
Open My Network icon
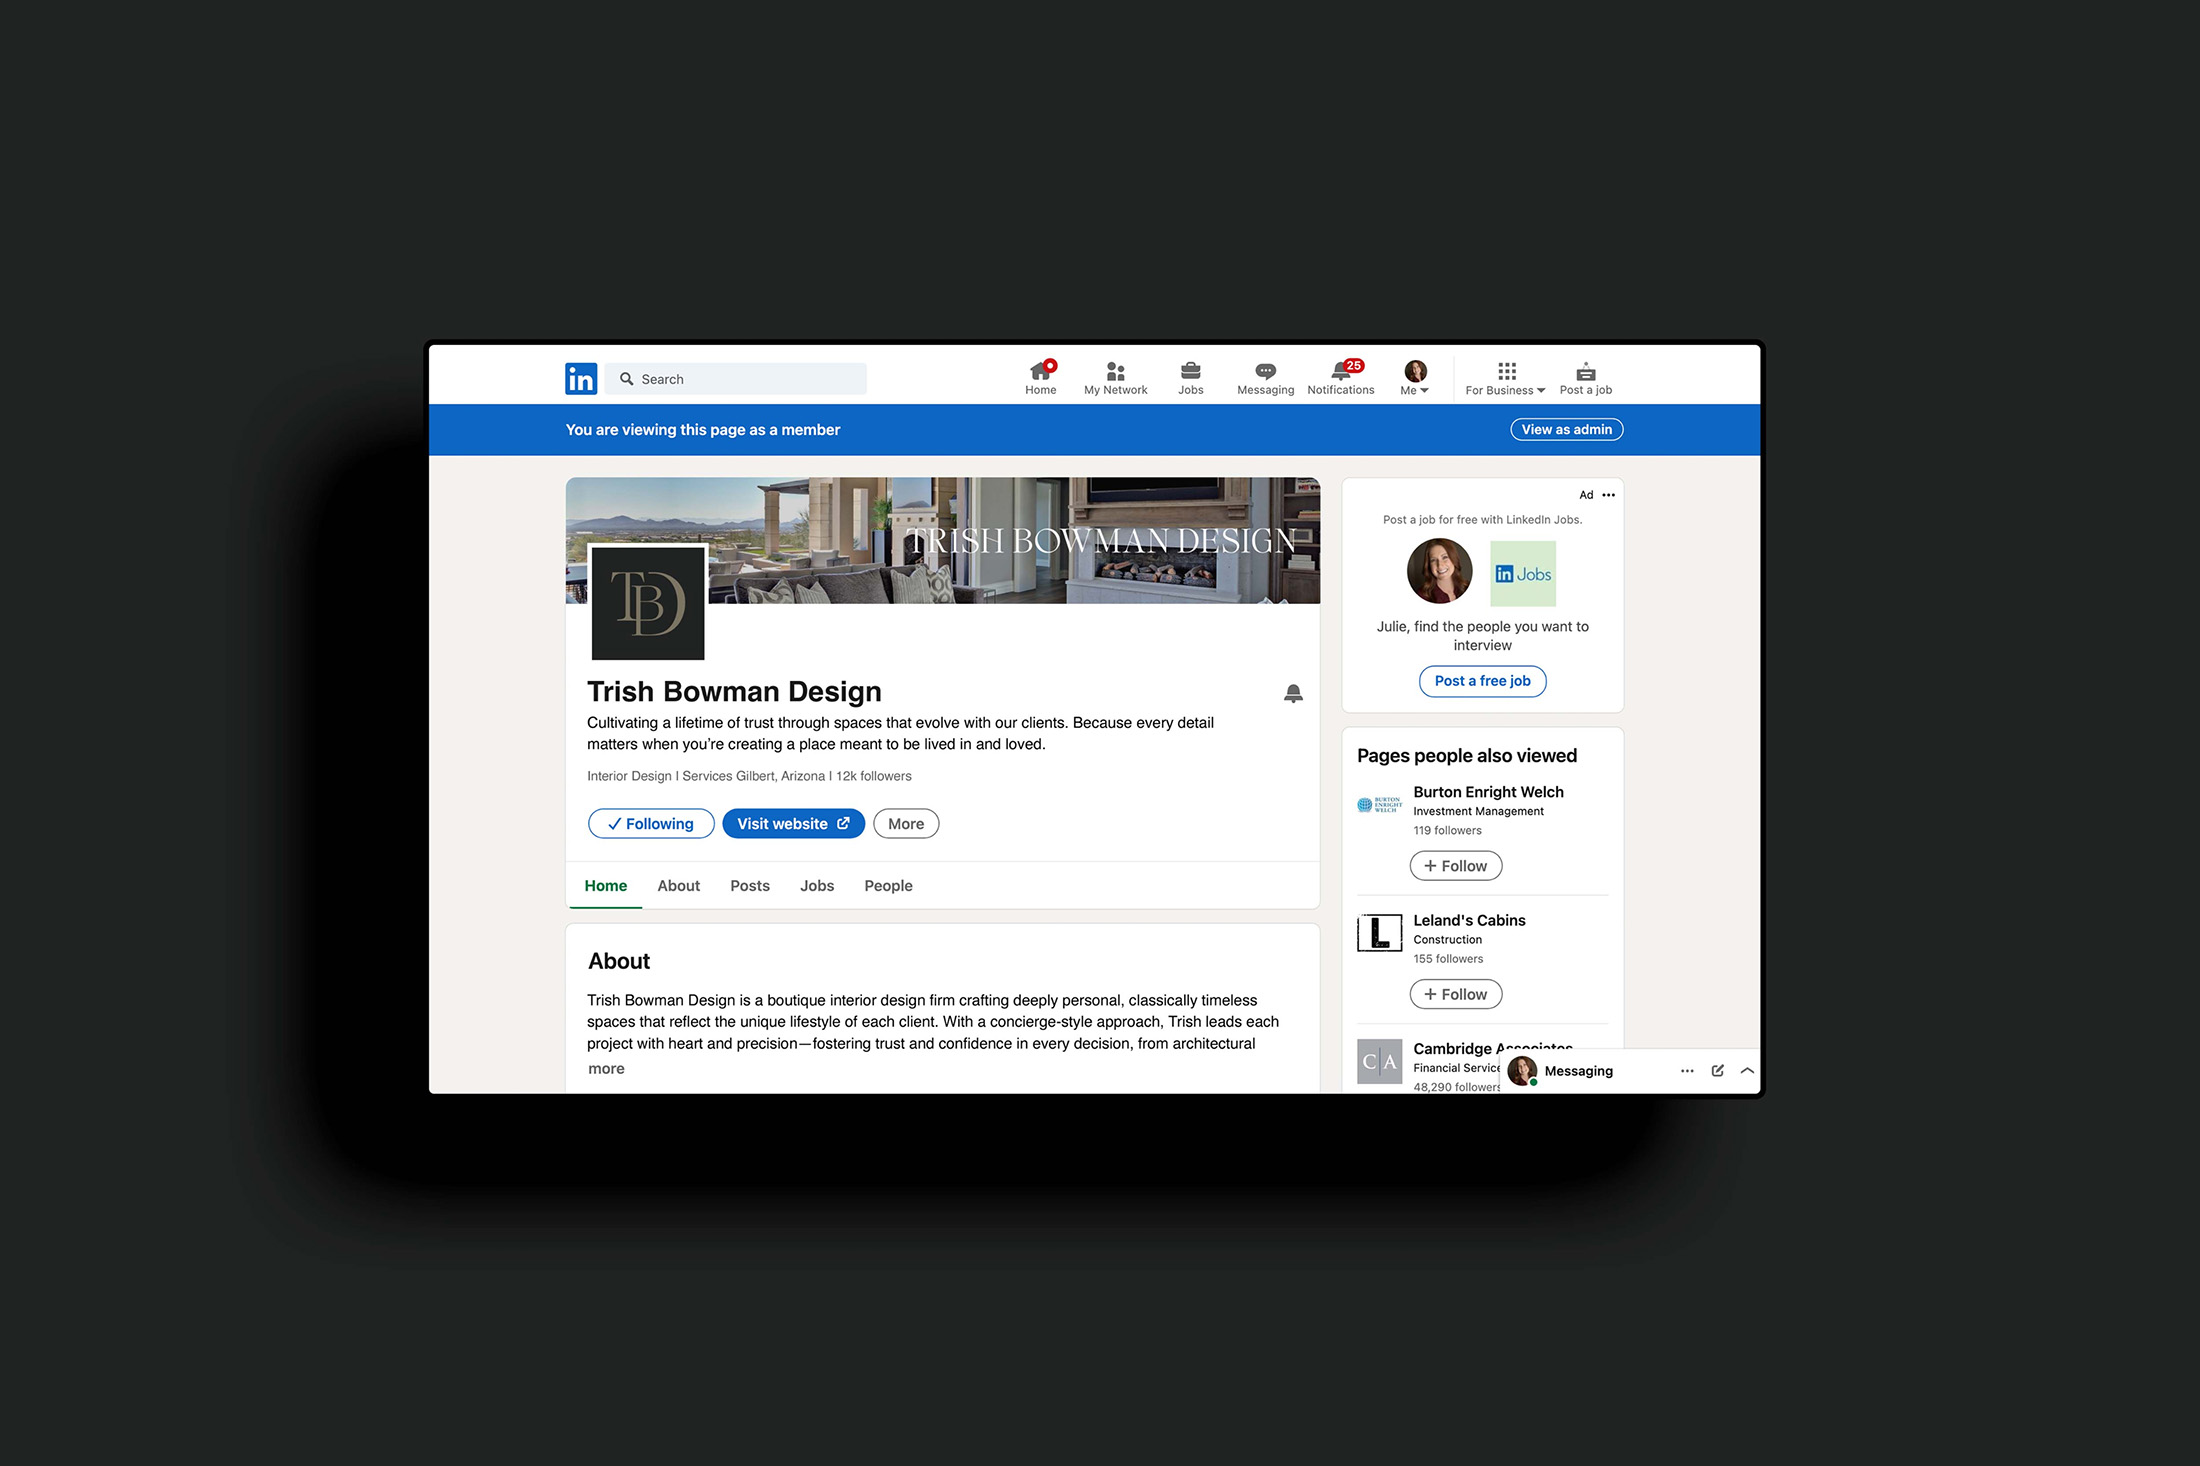pyautogui.click(x=1116, y=378)
